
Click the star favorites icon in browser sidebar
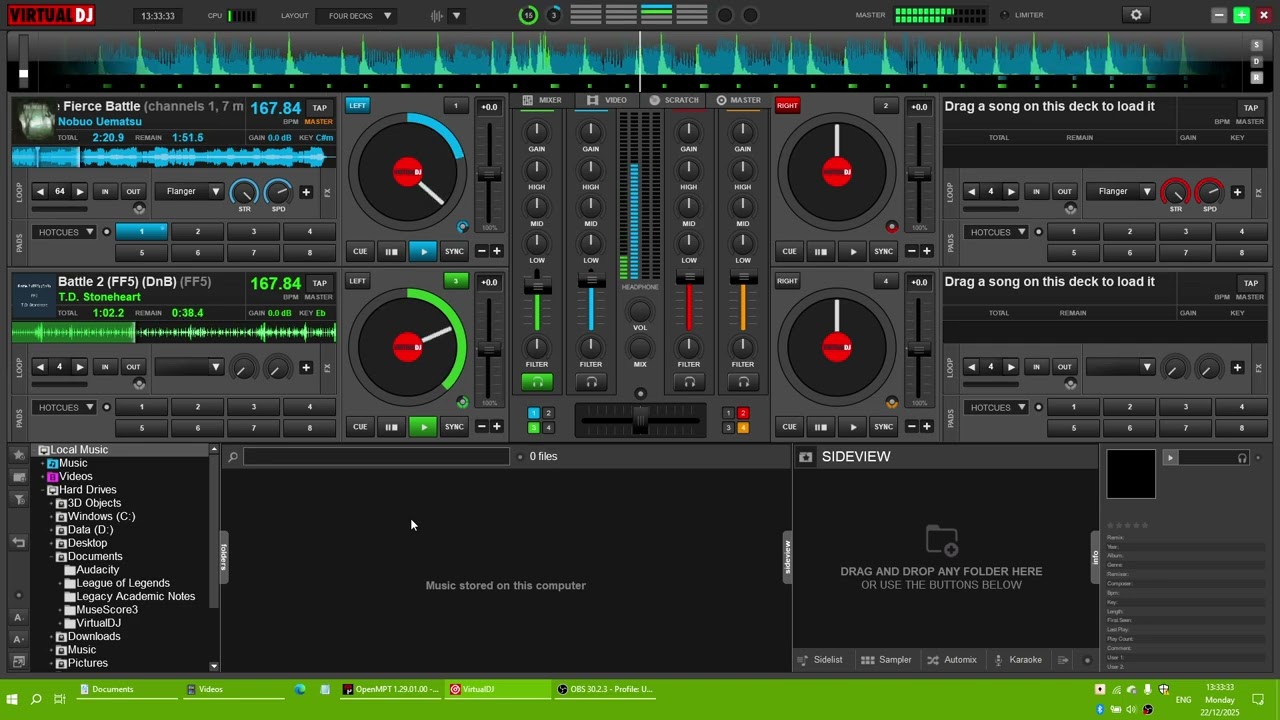(18, 455)
